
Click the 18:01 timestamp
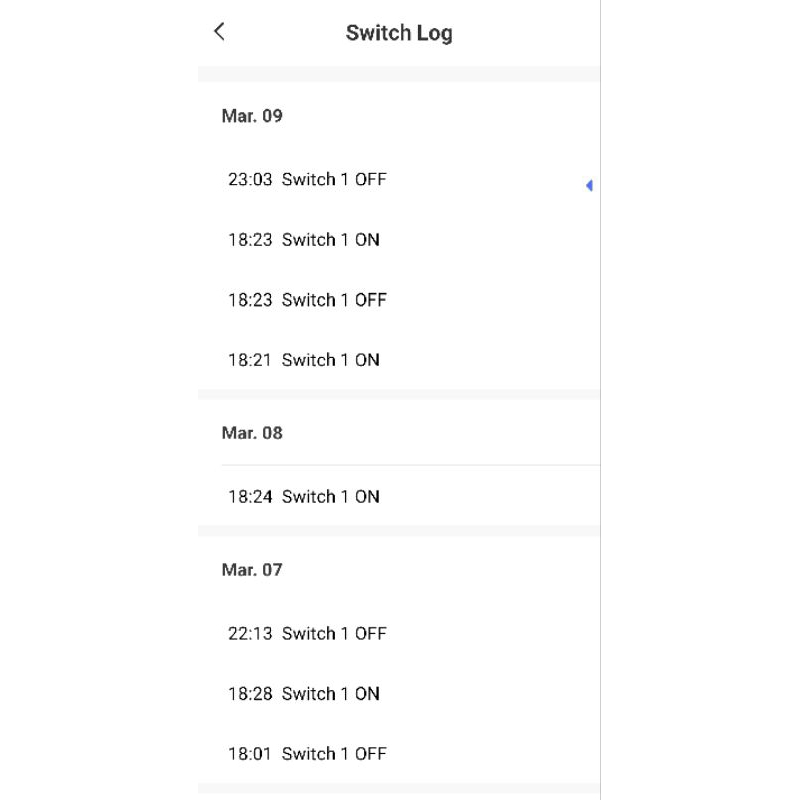click(250, 754)
